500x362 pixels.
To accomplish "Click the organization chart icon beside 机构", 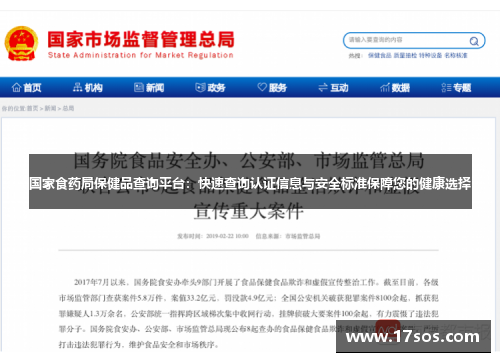I will (77, 87).
